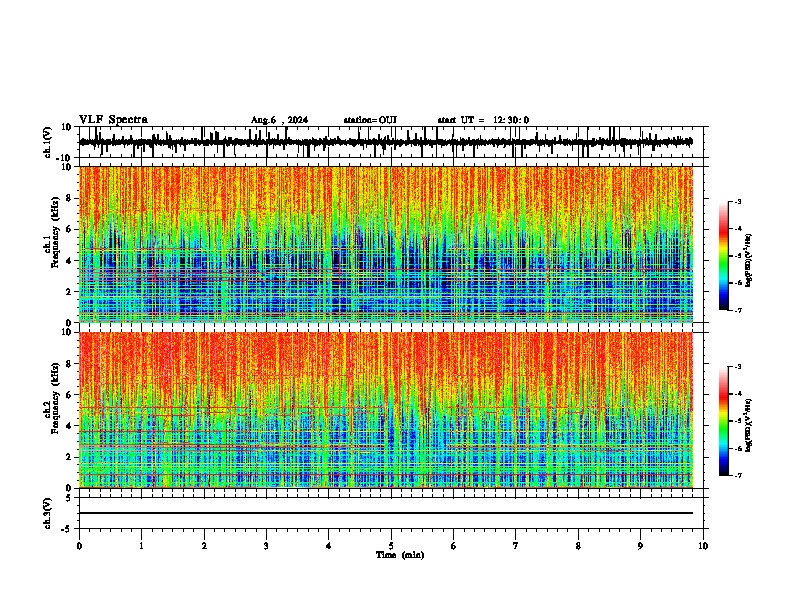Click the "4" kHz tick on ch.2 spectrogram
Screen dimensions: 792x612
pyautogui.click(x=70, y=426)
